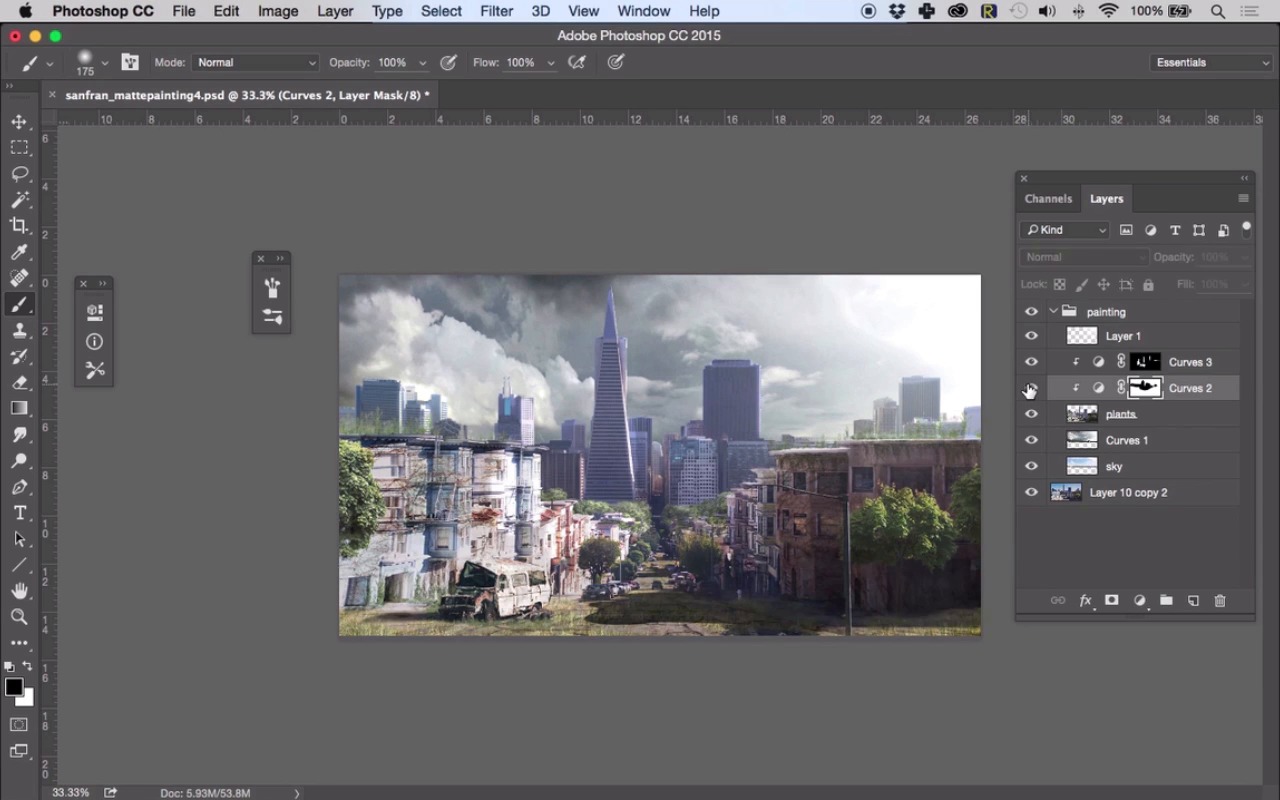1280x800 pixels.
Task: Select the Curves 2 layer mask thumbnail
Action: pos(1145,388)
